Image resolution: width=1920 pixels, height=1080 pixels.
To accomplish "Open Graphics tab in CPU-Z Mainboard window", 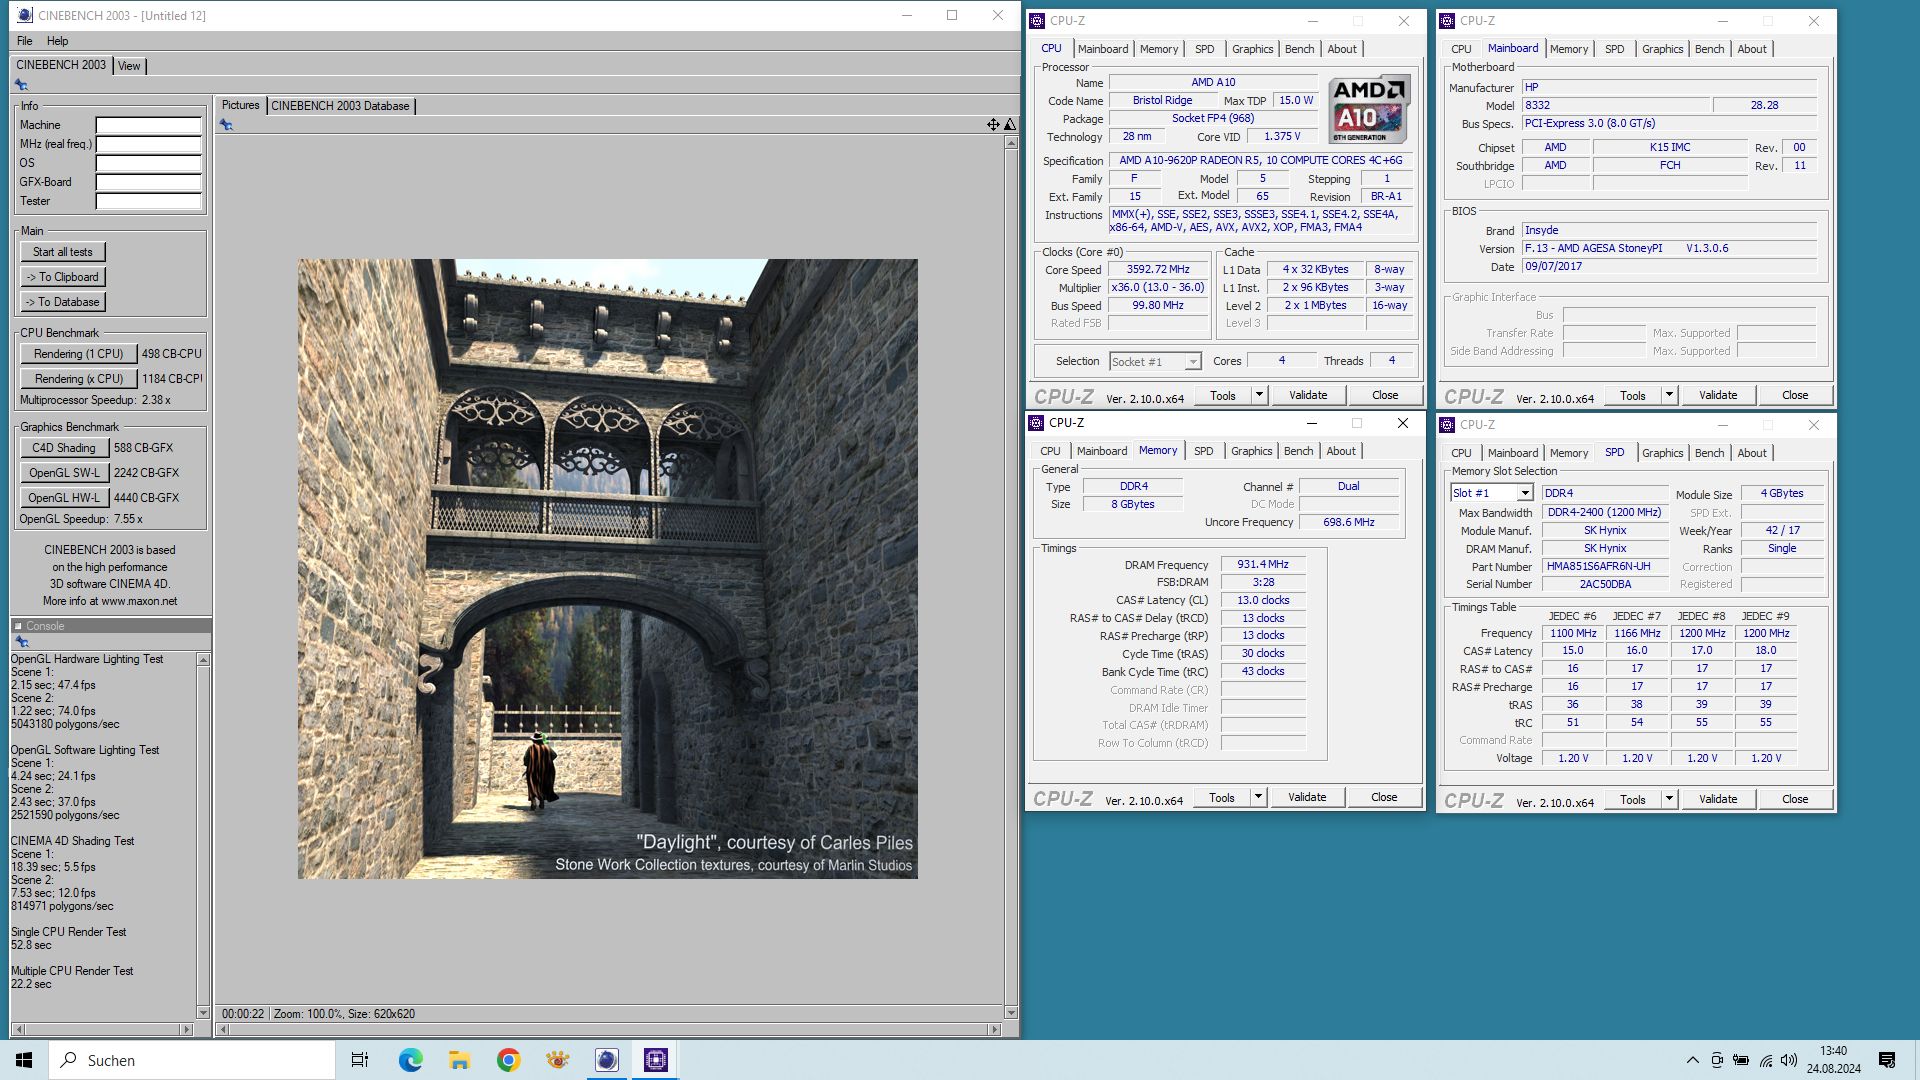I will pos(1662,49).
